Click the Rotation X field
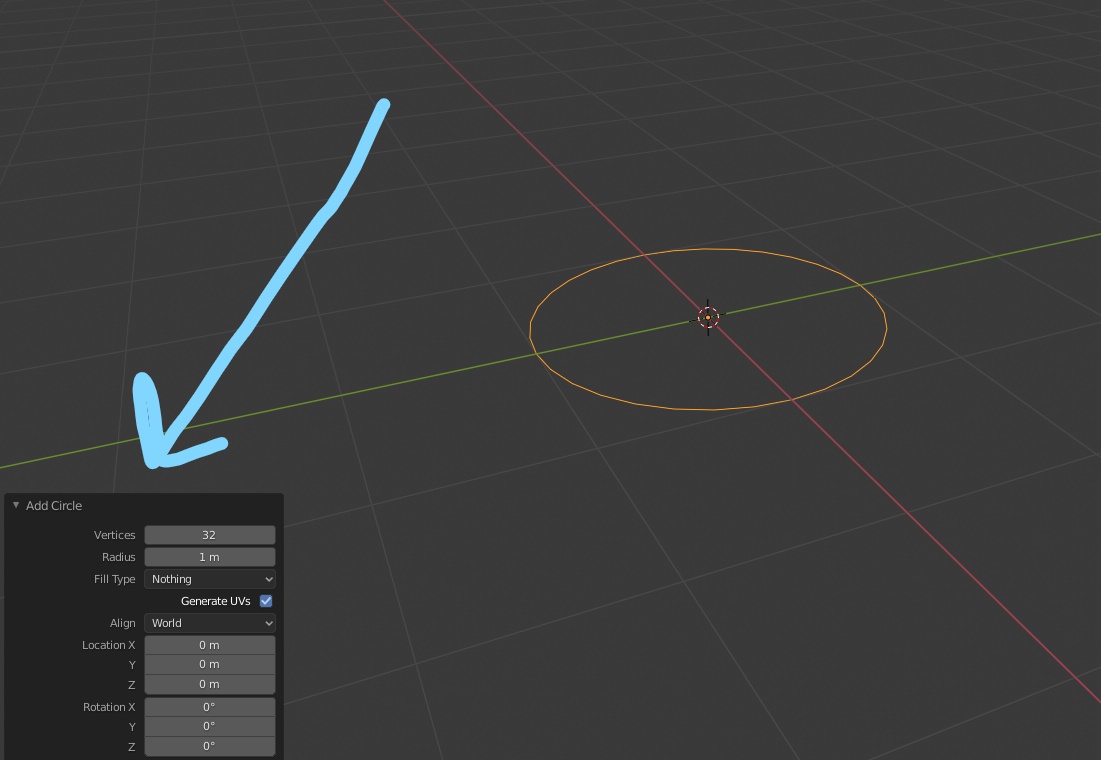Viewport: 1101px width, 760px height. 209,707
